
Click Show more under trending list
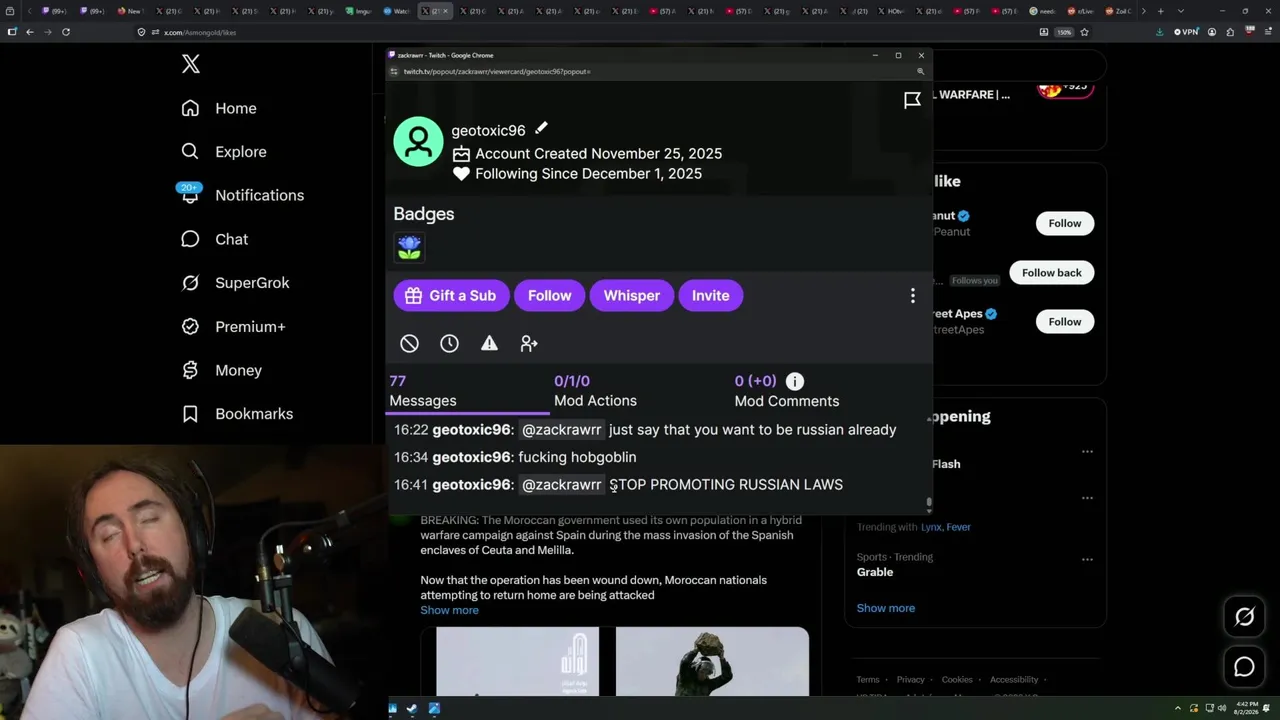click(x=885, y=608)
